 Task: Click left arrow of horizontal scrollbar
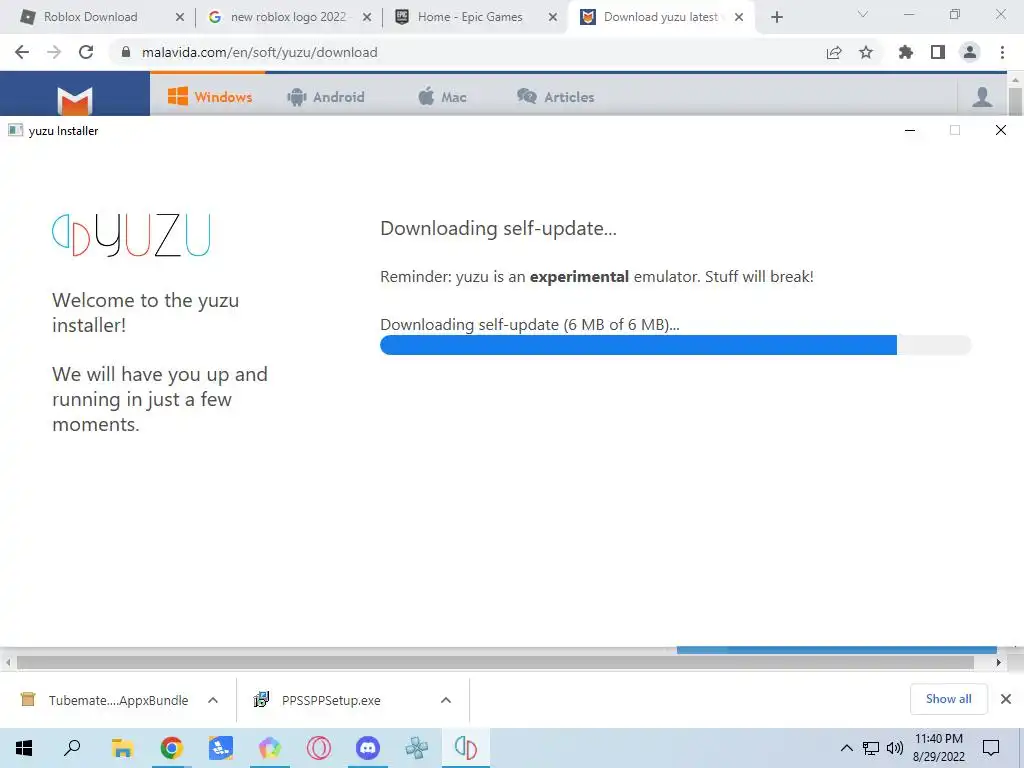(8, 662)
